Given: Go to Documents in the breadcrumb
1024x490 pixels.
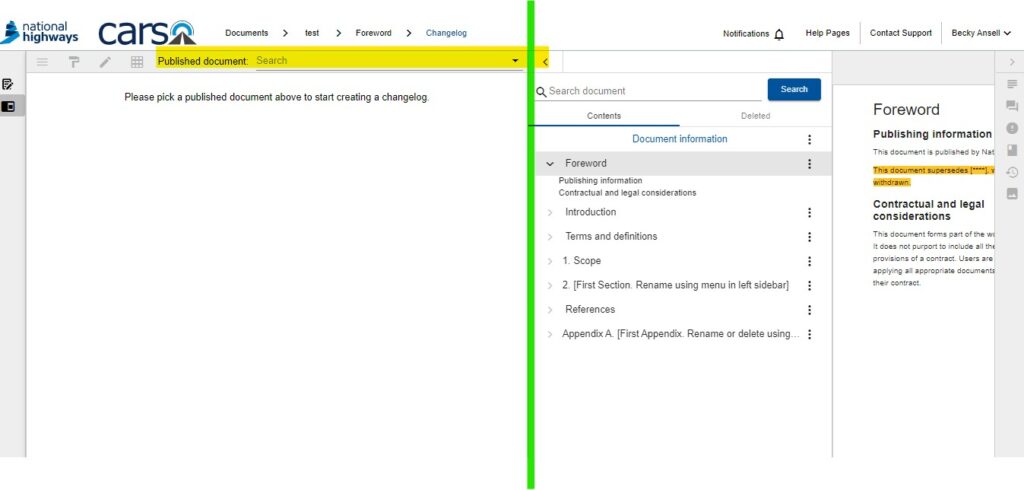Looking at the screenshot, I should [246, 33].
